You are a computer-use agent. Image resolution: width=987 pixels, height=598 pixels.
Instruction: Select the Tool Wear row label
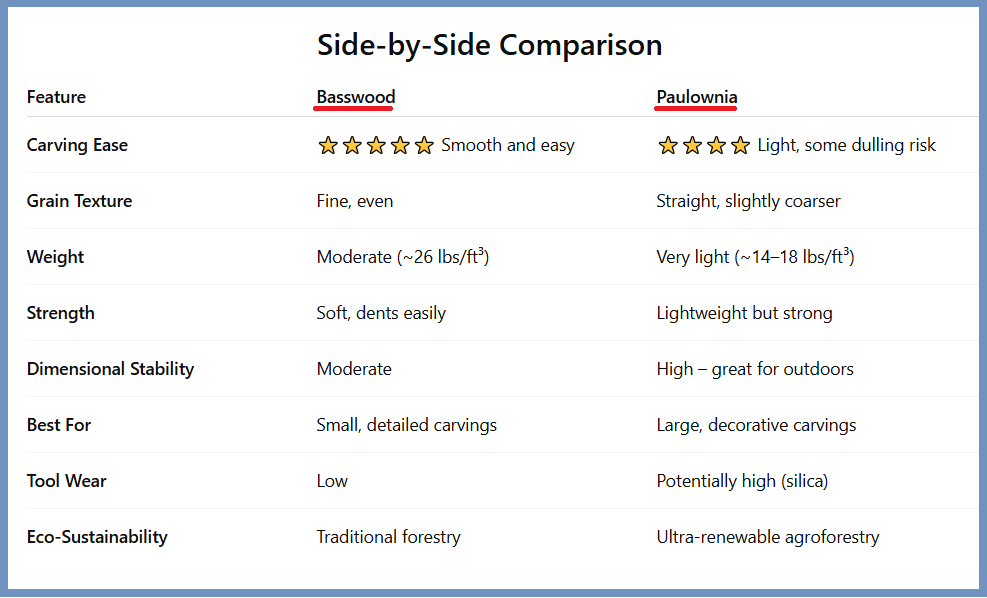click(66, 481)
